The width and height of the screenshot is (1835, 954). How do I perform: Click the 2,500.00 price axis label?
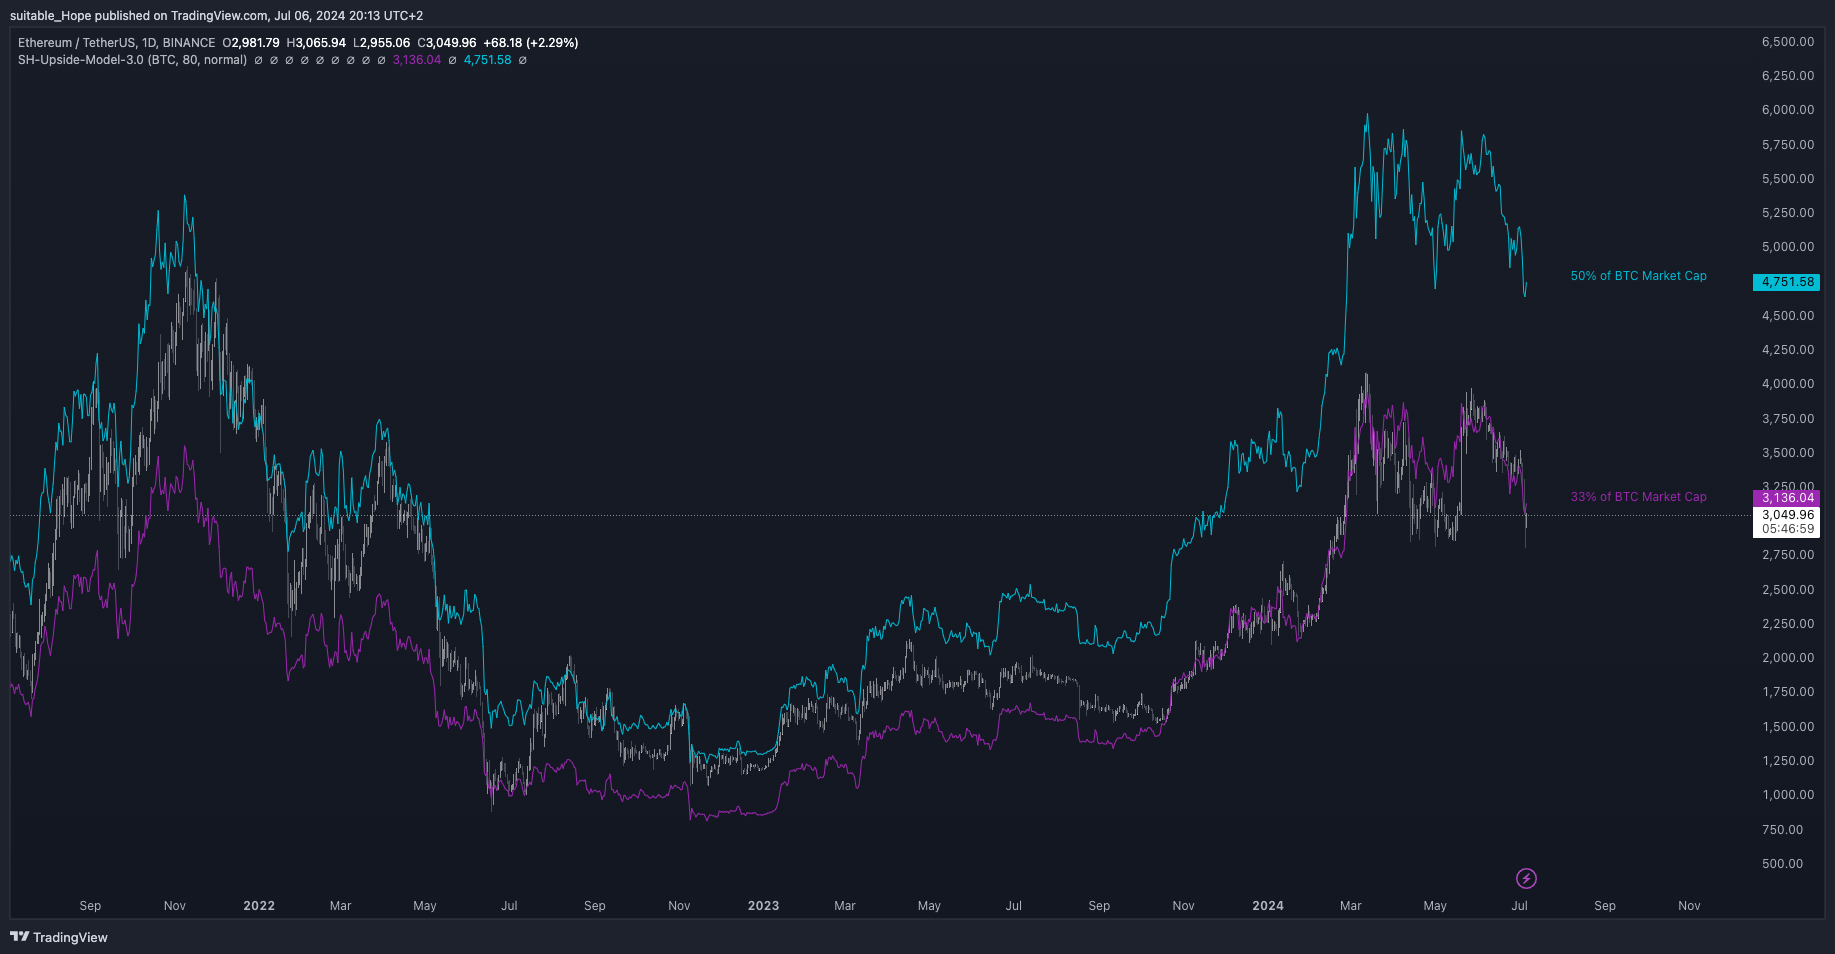click(x=1788, y=590)
